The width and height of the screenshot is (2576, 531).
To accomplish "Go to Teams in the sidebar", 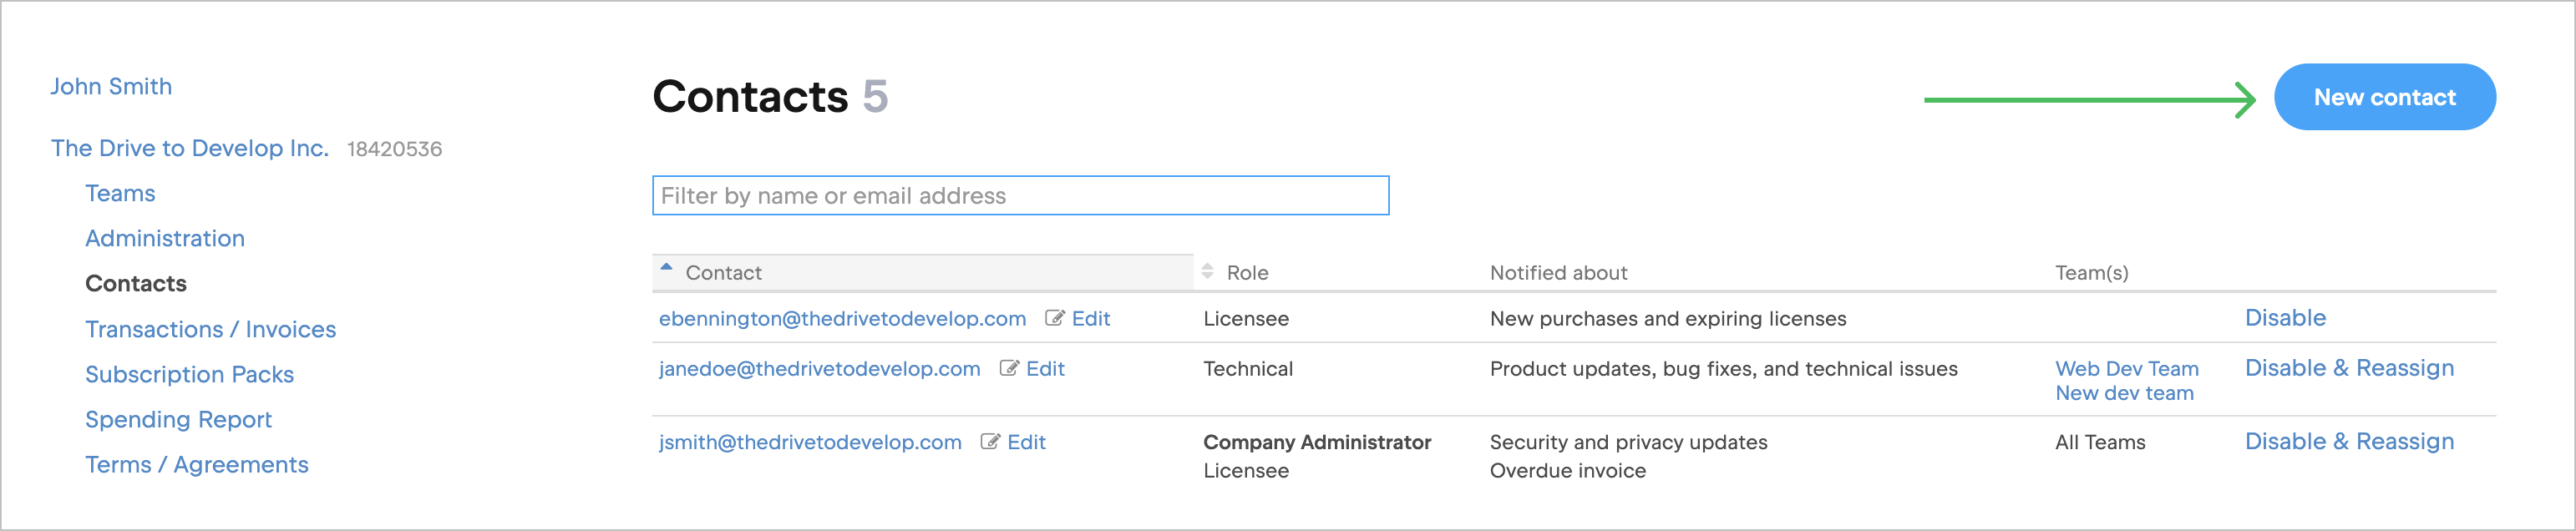I will click(120, 193).
